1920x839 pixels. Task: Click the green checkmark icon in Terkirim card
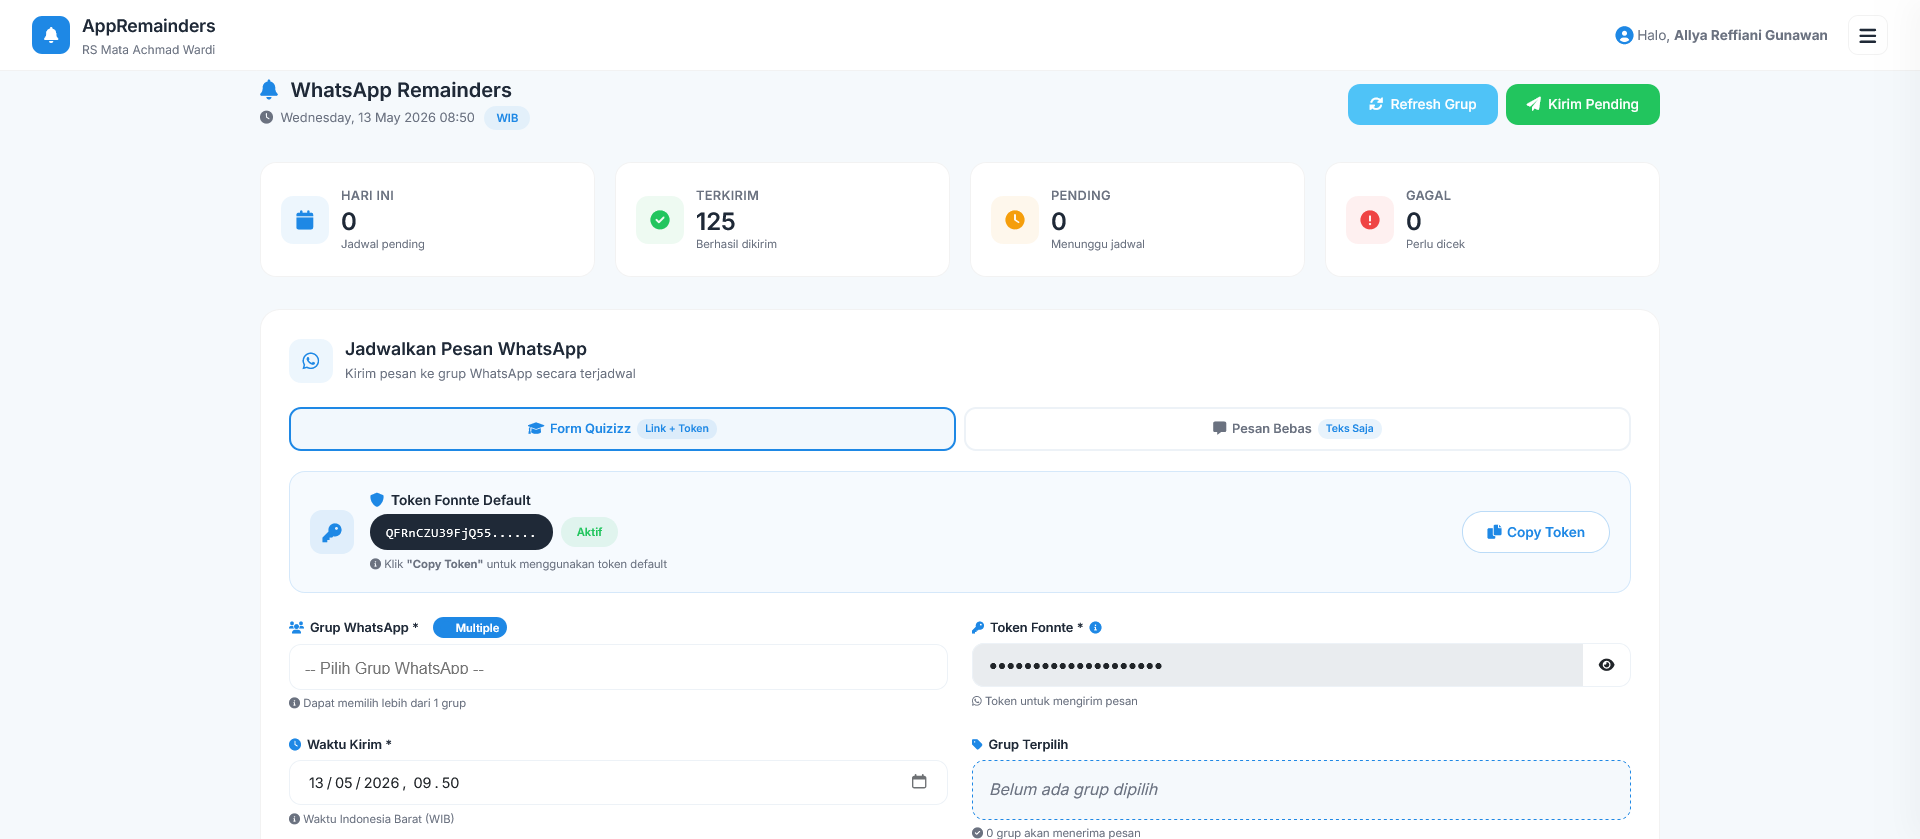coord(660,220)
